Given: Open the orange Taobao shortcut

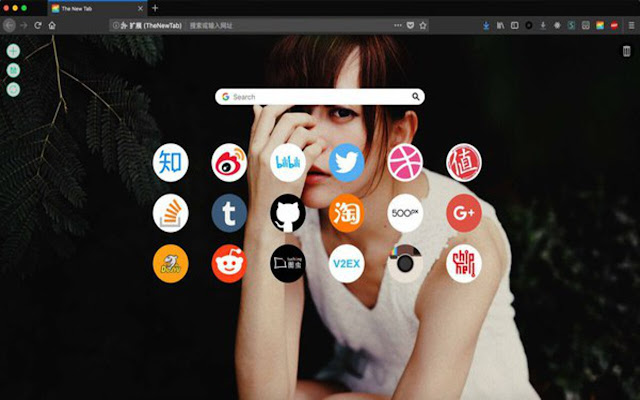Looking at the screenshot, I should [347, 213].
